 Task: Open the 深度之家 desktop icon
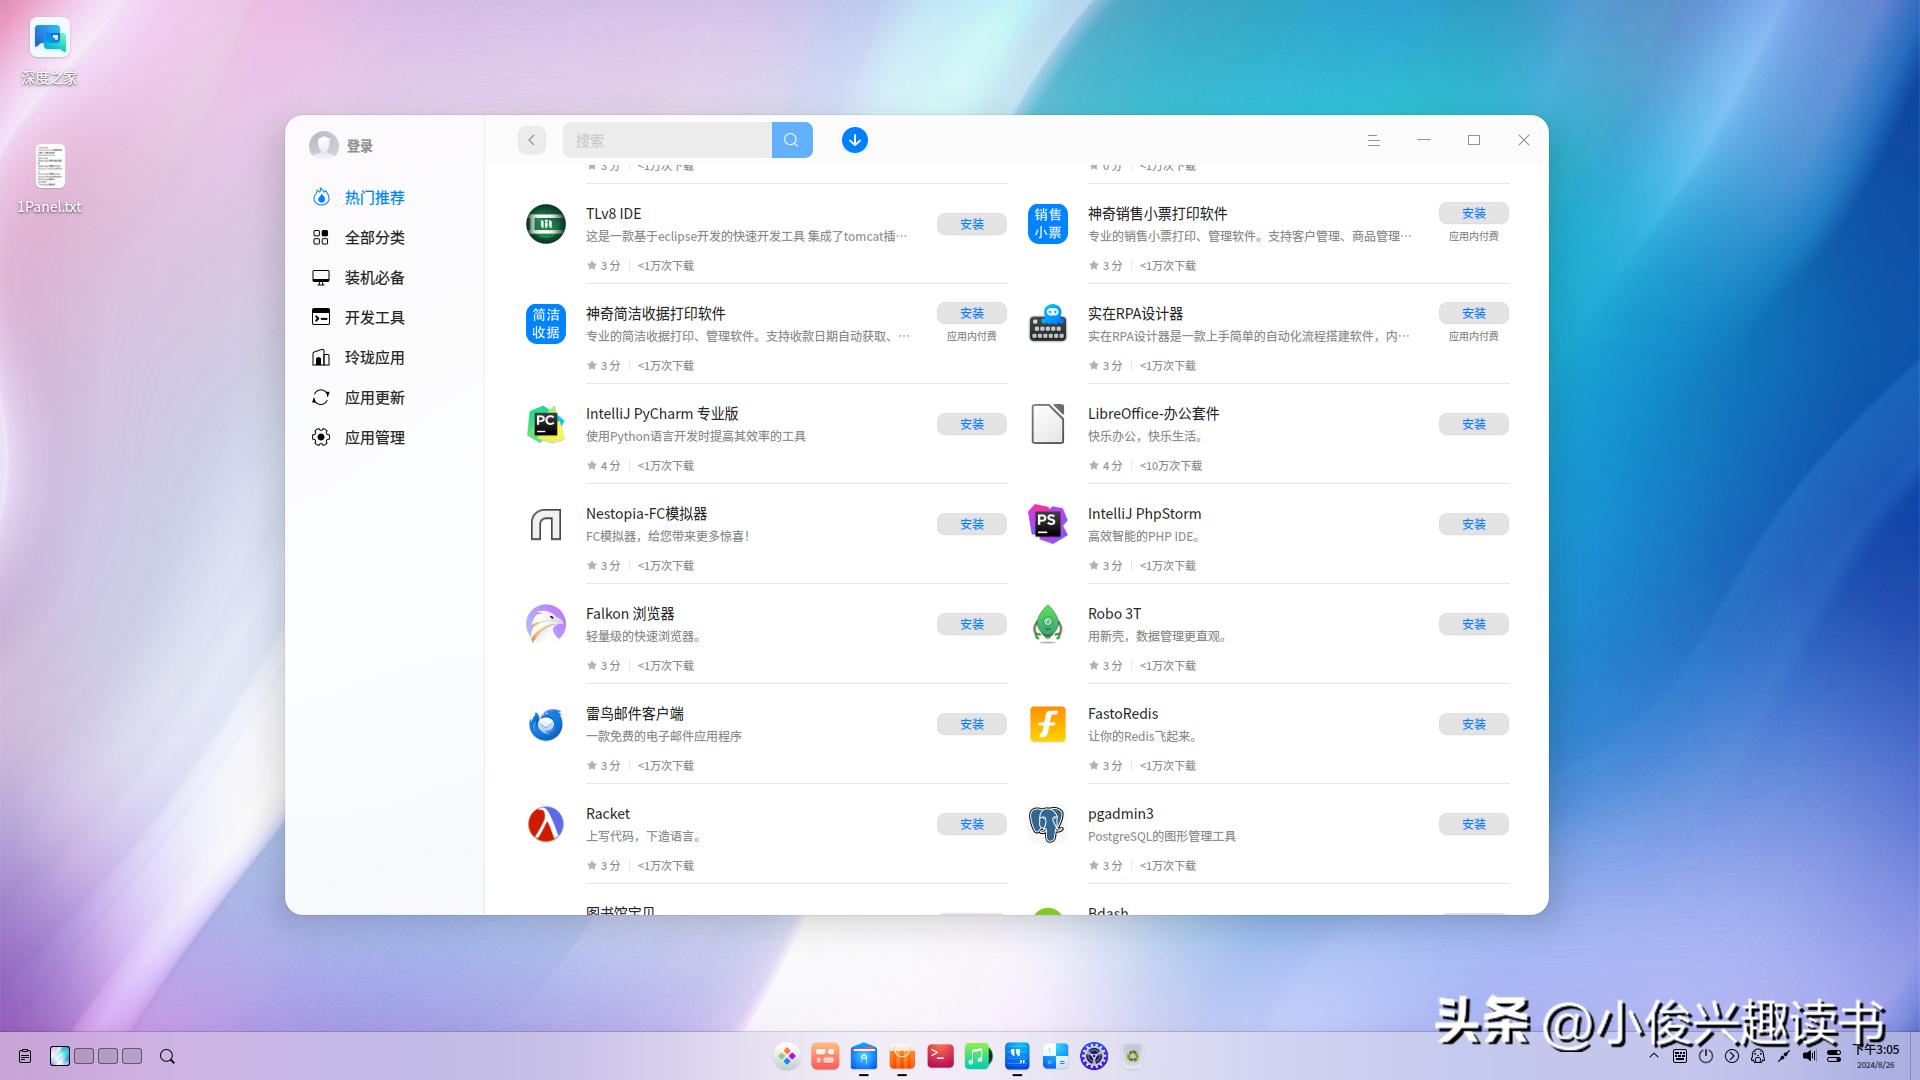pos(49,51)
